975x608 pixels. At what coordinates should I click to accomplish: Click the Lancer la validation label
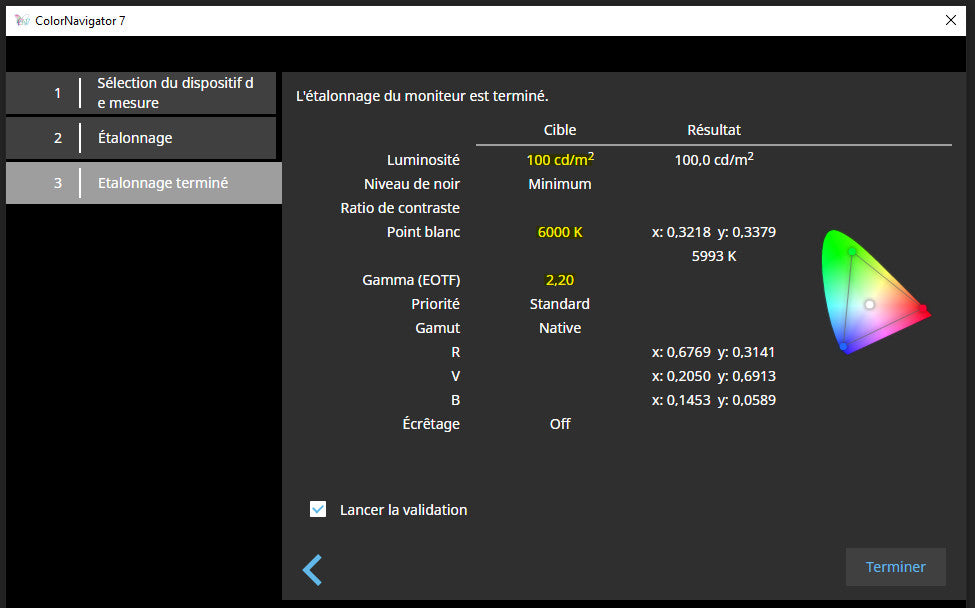tap(403, 510)
